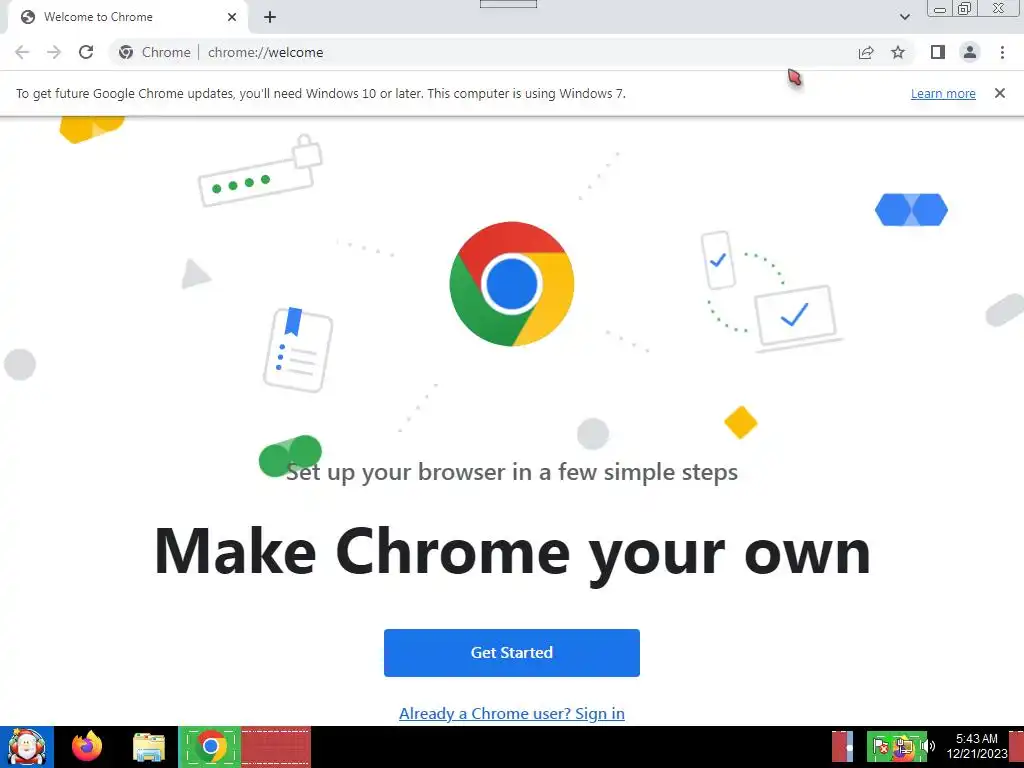Click the Get Started button
The width and height of the screenshot is (1024, 768).
pos(511,652)
